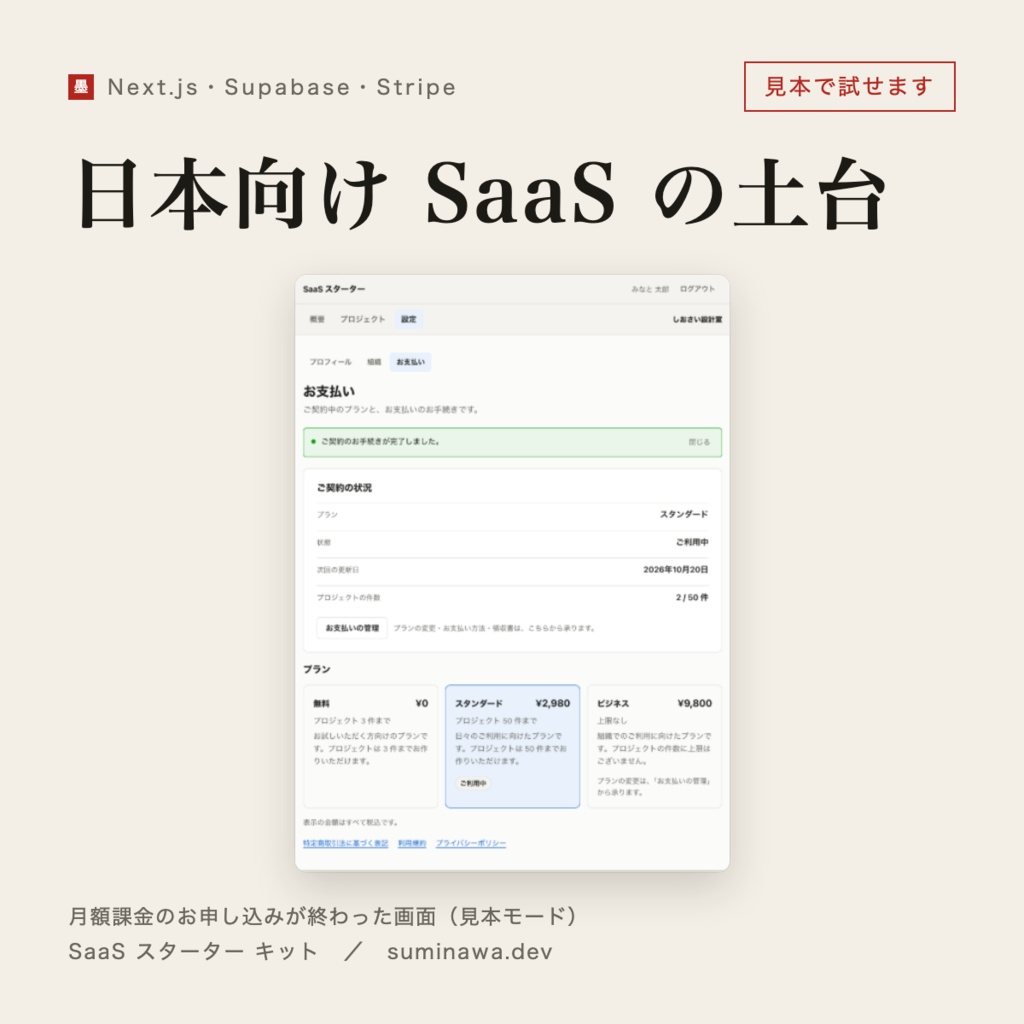This screenshot has height=1024, width=1024.
Task: Click the しおさい設計室 organization name
Action: point(697,319)
